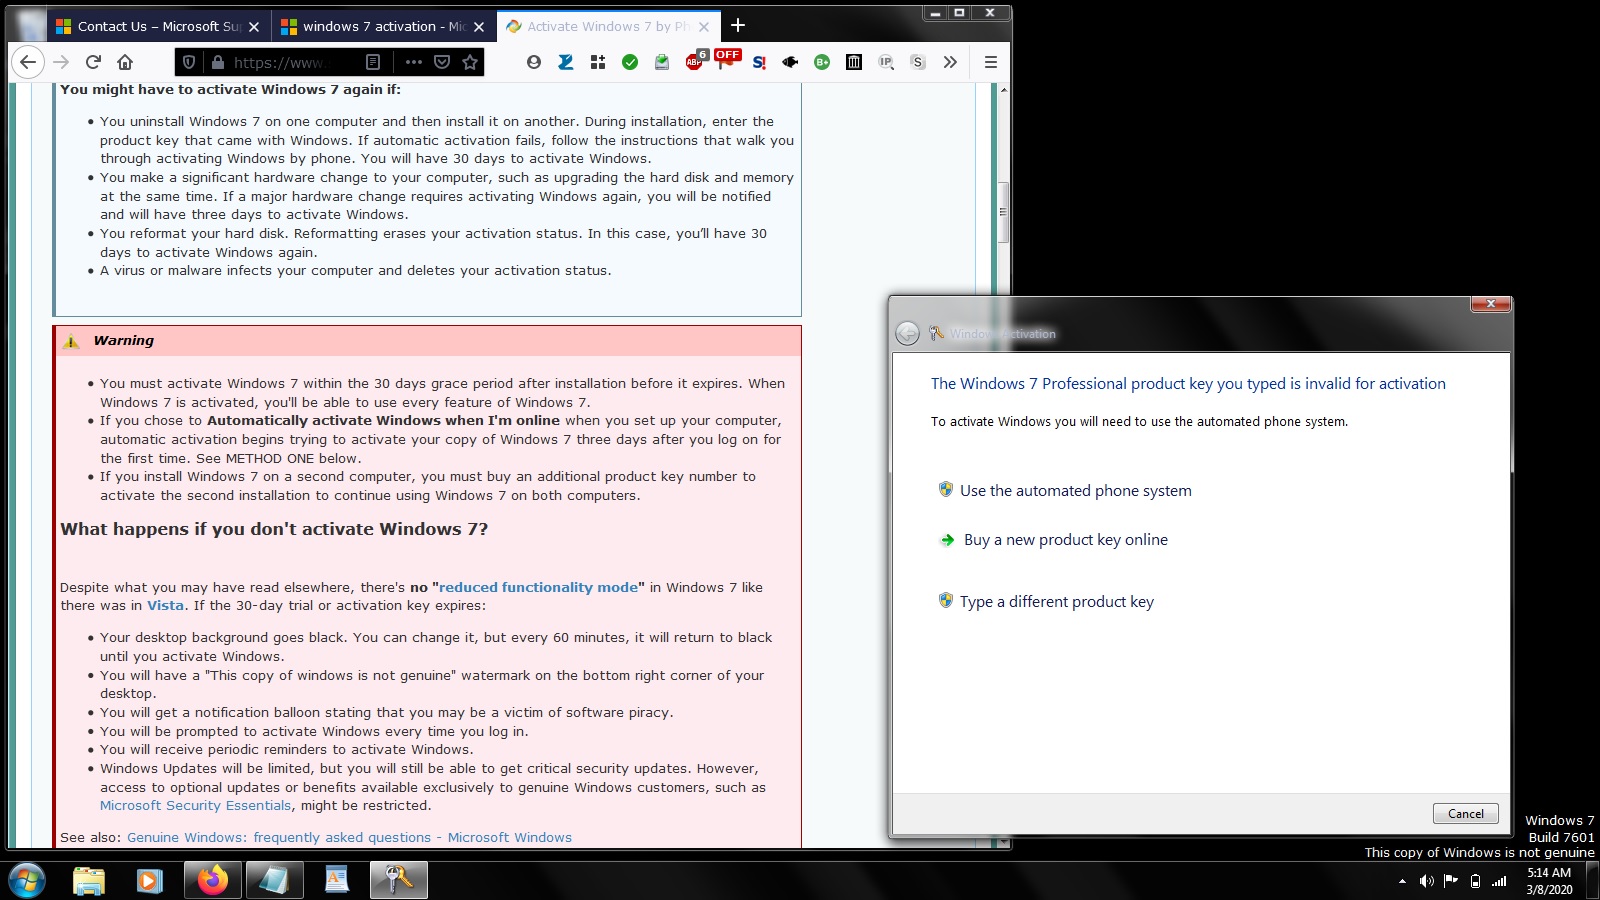This screenshot has width=1600, height=900.
Task: Show hidden system tray icons
Action: pos(1402,881)
